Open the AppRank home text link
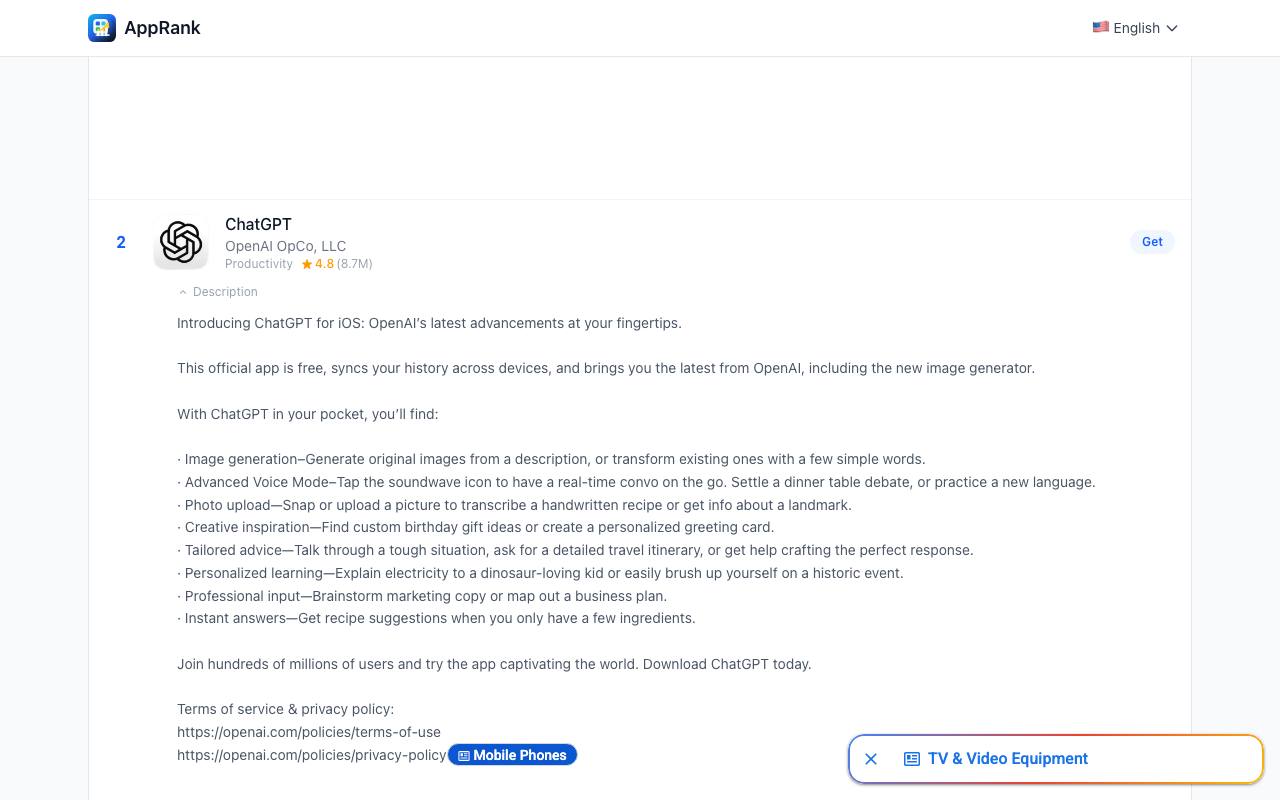1280x800 pixels. [162, 28]
